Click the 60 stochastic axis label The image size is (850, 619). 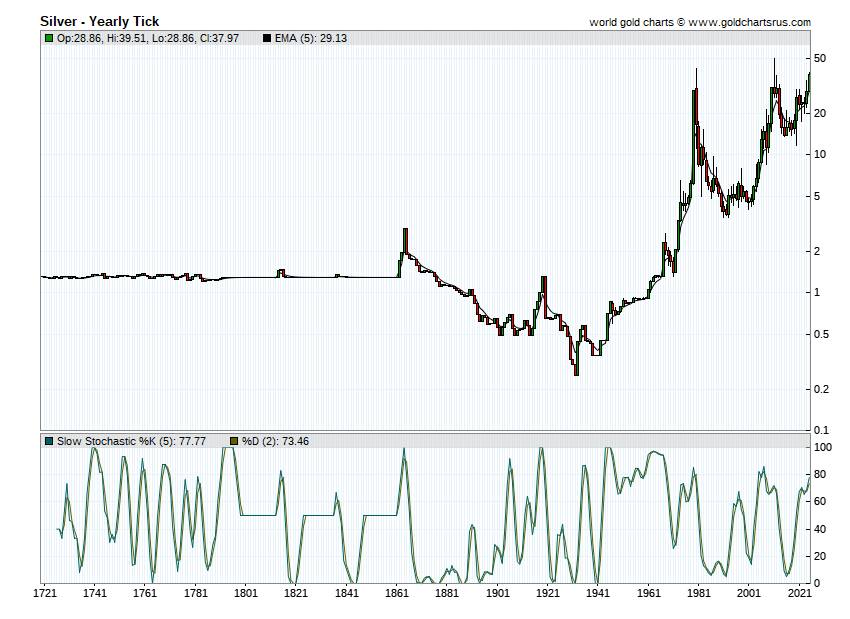coord(820,501)
